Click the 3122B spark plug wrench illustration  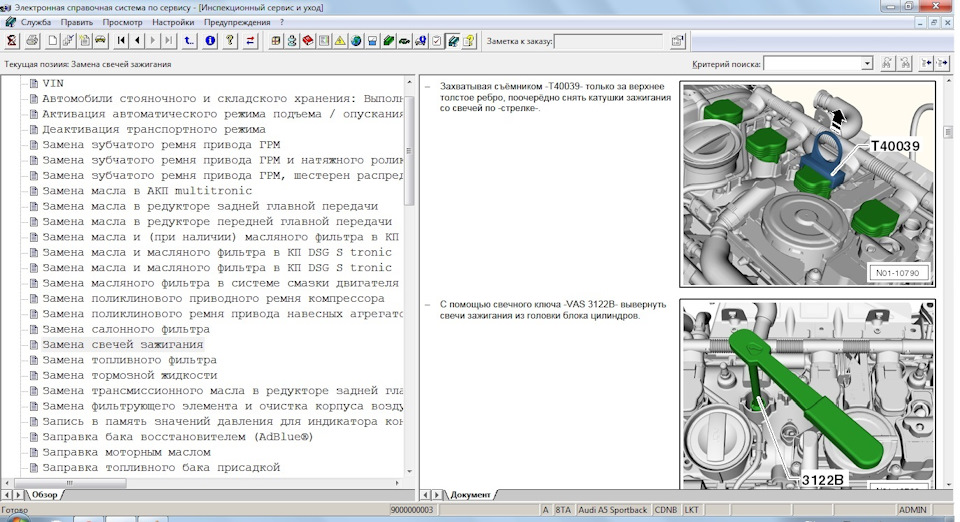pyautogui.click(x=808, y=394)
